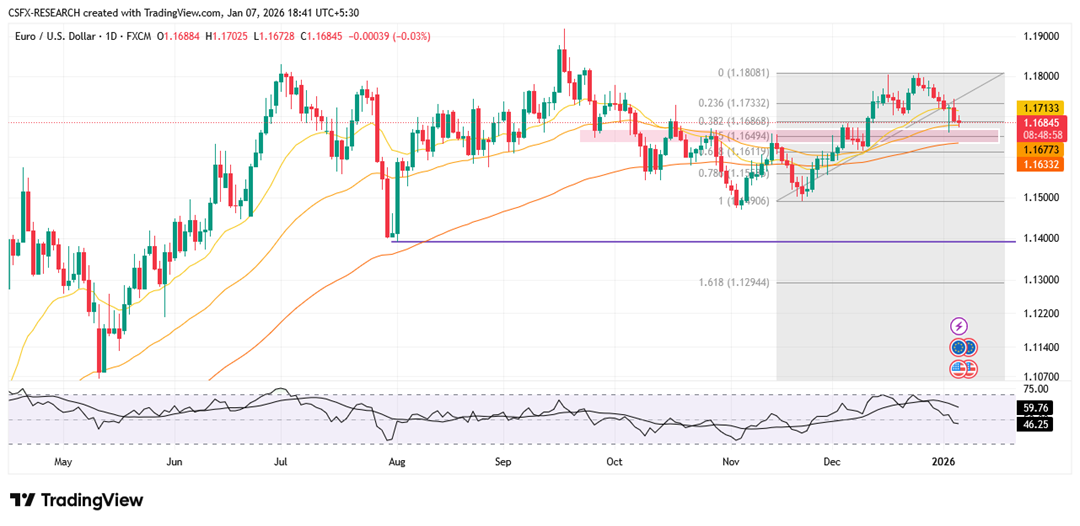This screenshot has width=1080, height=526.
Task: Click the Aug label on time axis
Action: click(x=396, y=462)
